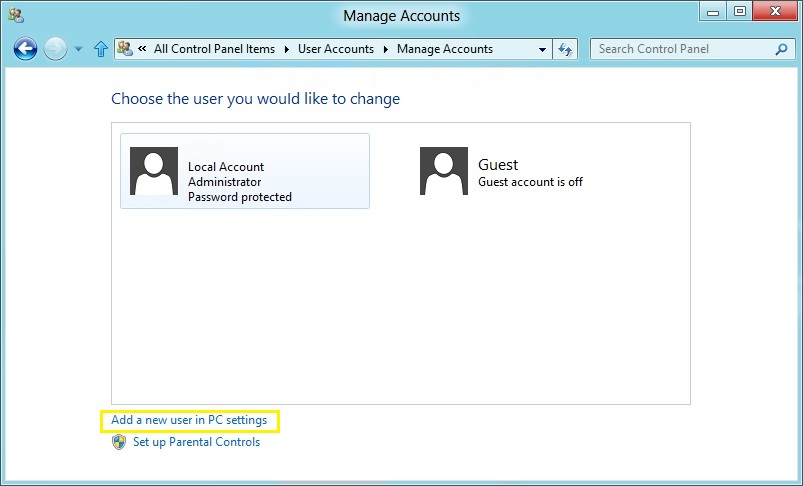Click the Back navigation arrow
Image resolution: width=803 pixels, height=486 pixels.
click(x=26, y=48)
